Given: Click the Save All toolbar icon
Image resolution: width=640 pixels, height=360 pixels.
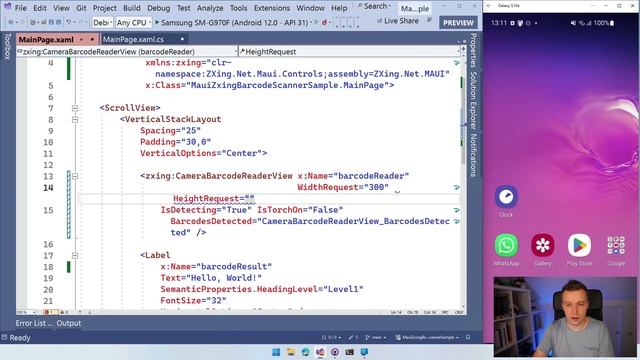Looking at the screenshot, I should click(x=59, y=22).
